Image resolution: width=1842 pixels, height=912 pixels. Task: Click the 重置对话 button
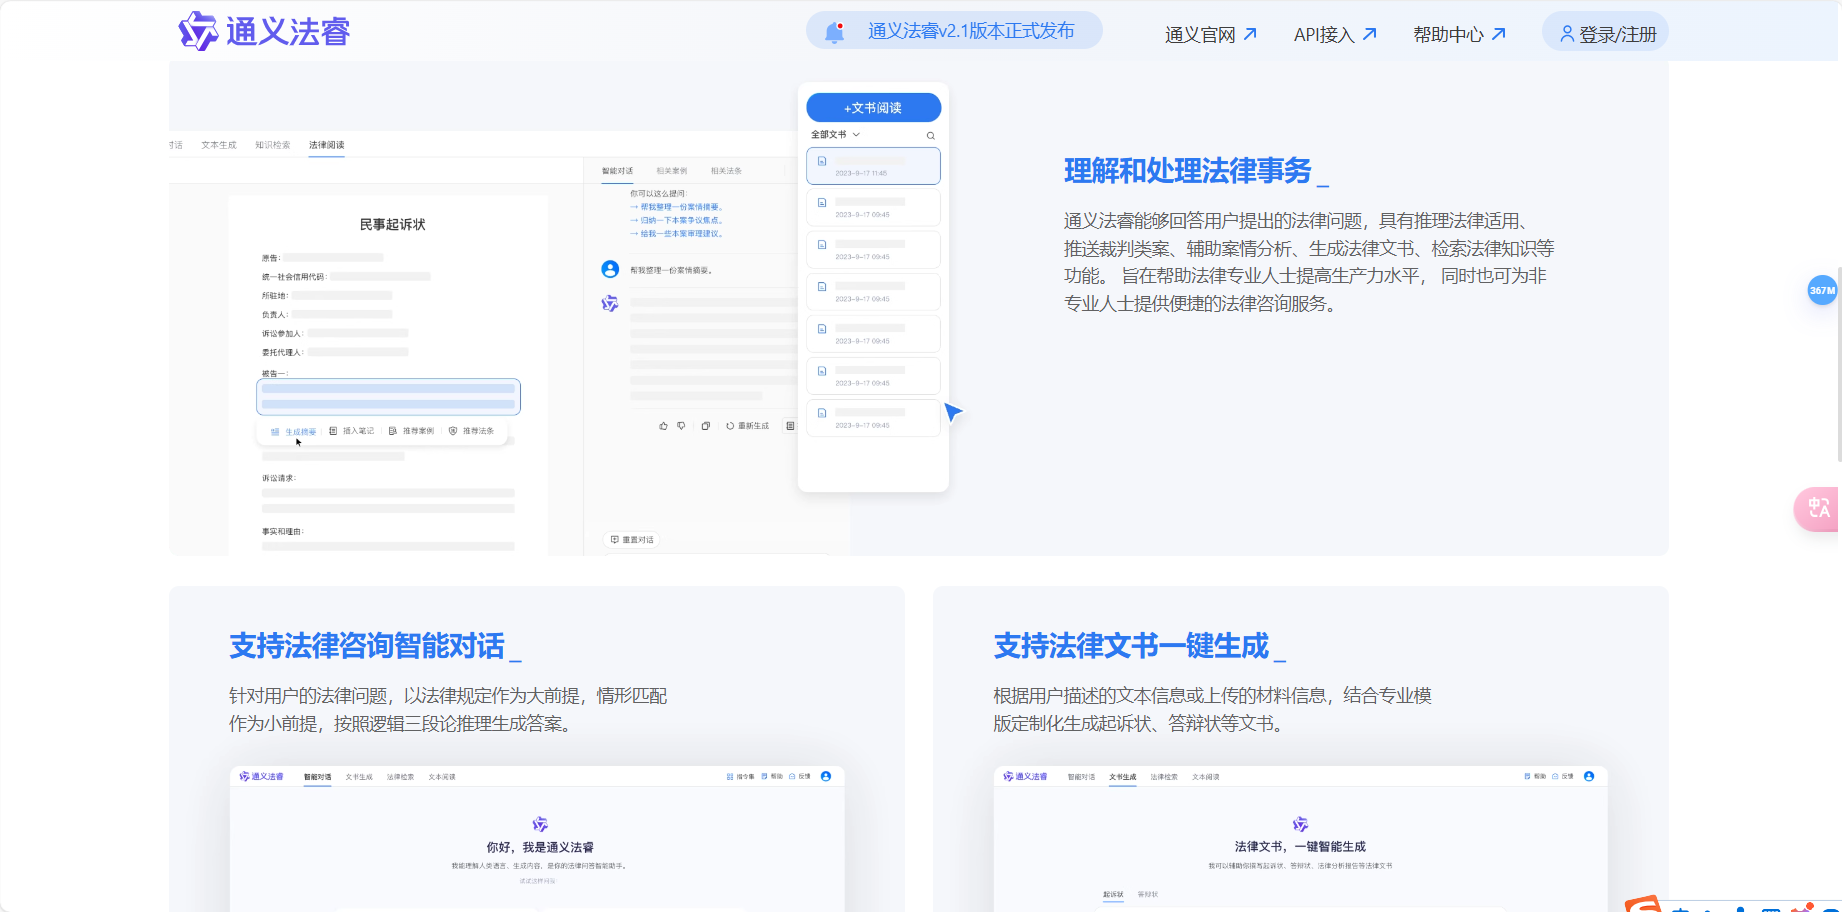pyautogui.click(x=632, y=539)
